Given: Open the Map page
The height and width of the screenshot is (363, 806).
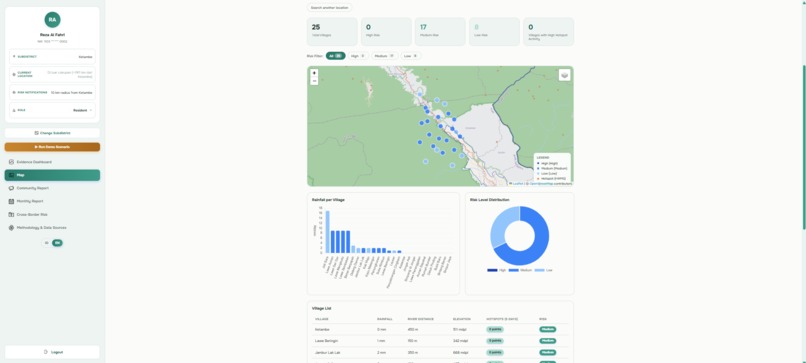Looking at the screenshot, I should click(x=52, y=175).
